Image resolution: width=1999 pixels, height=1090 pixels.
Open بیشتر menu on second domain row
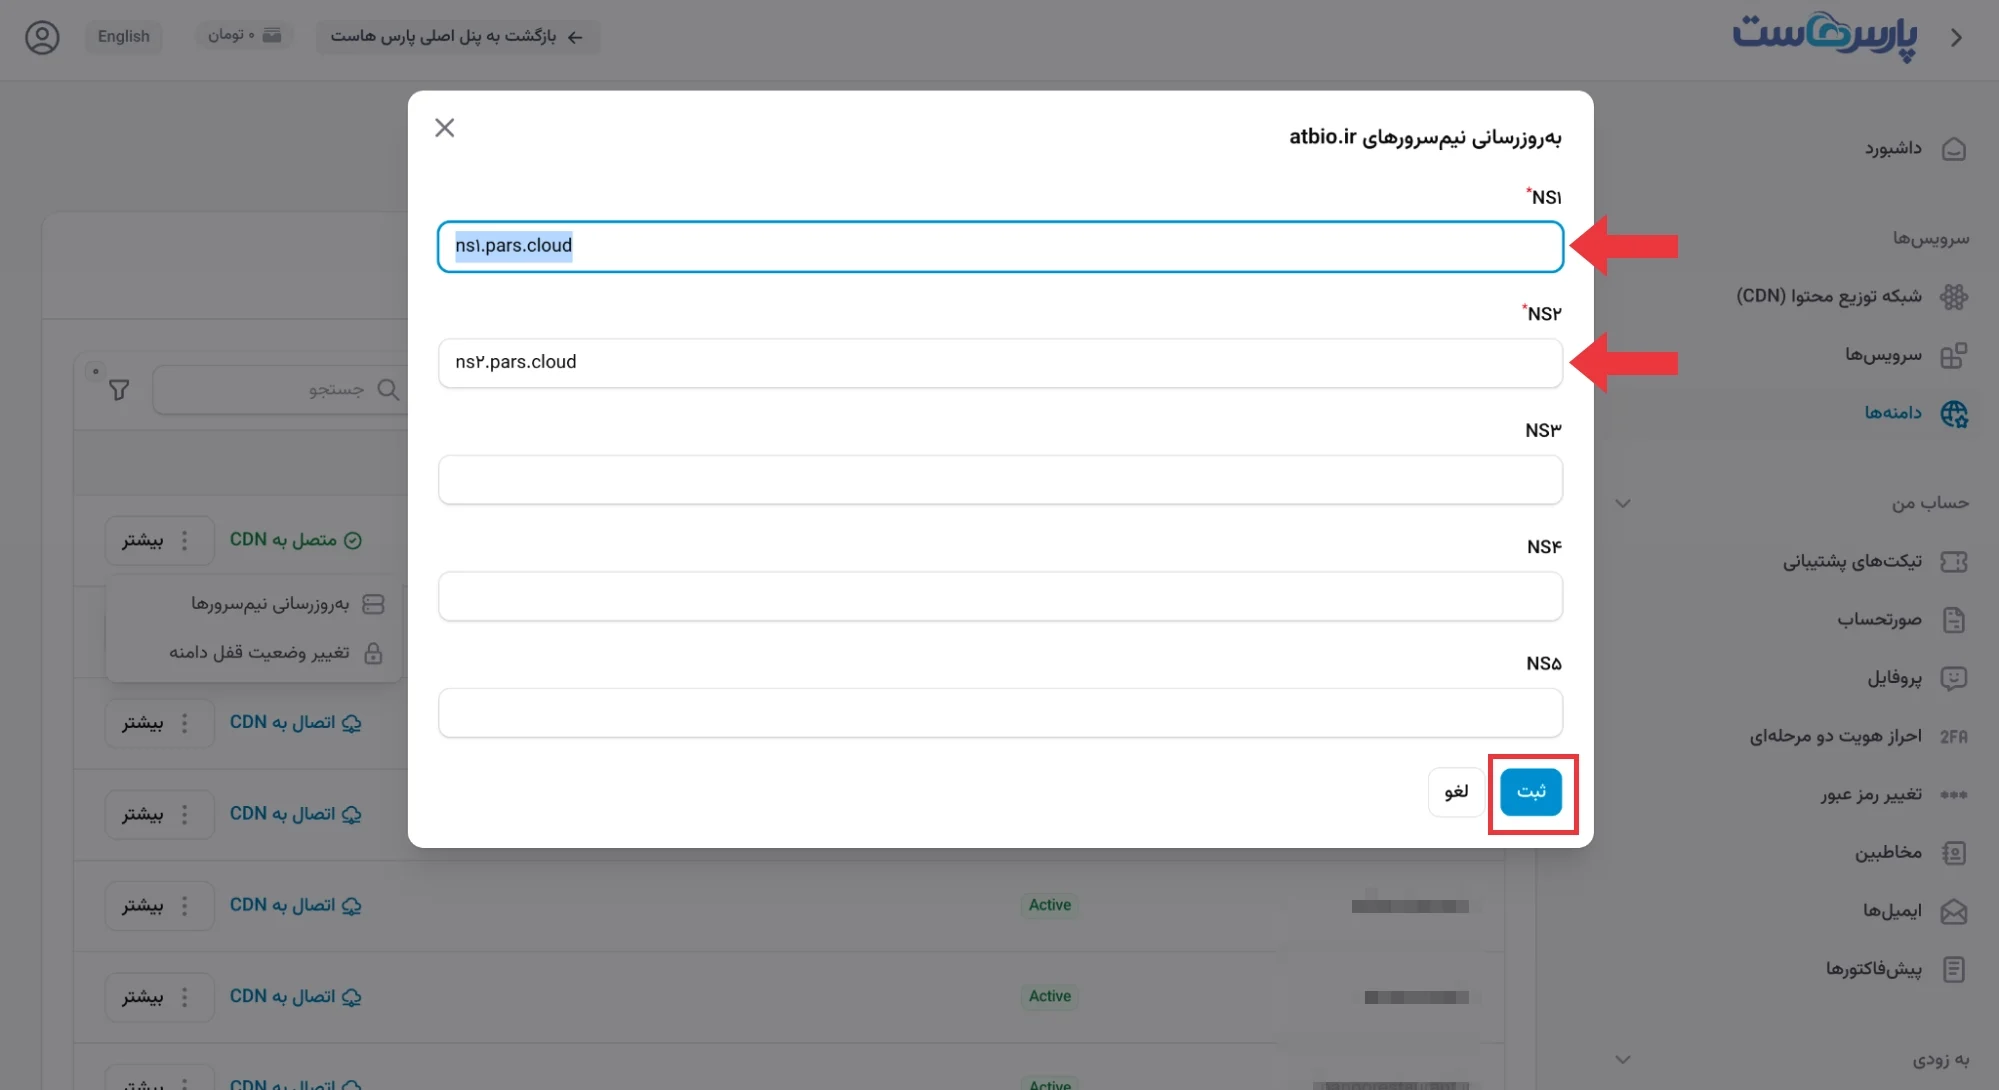[160, 723]
